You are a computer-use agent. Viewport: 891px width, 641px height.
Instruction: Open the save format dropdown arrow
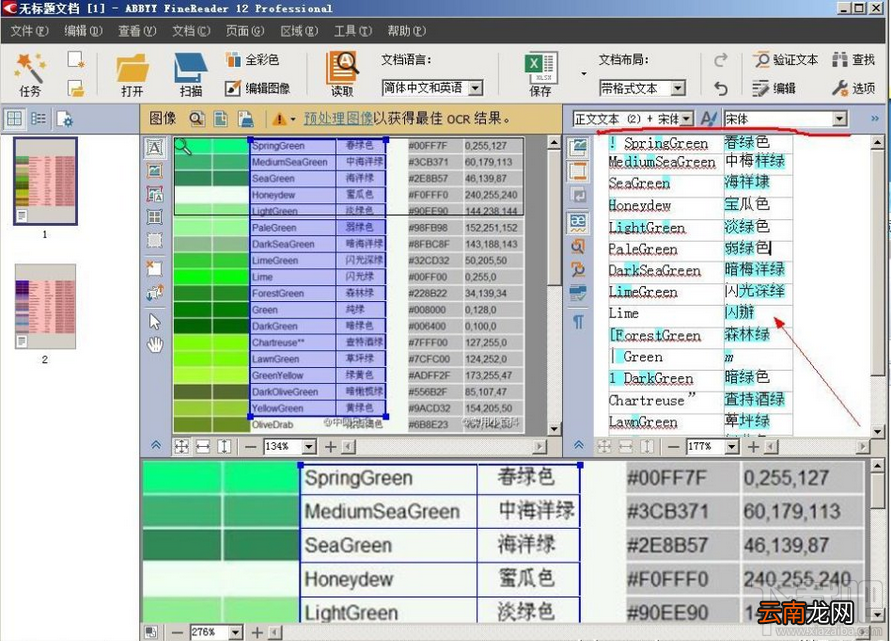click(x=584, y=73)
